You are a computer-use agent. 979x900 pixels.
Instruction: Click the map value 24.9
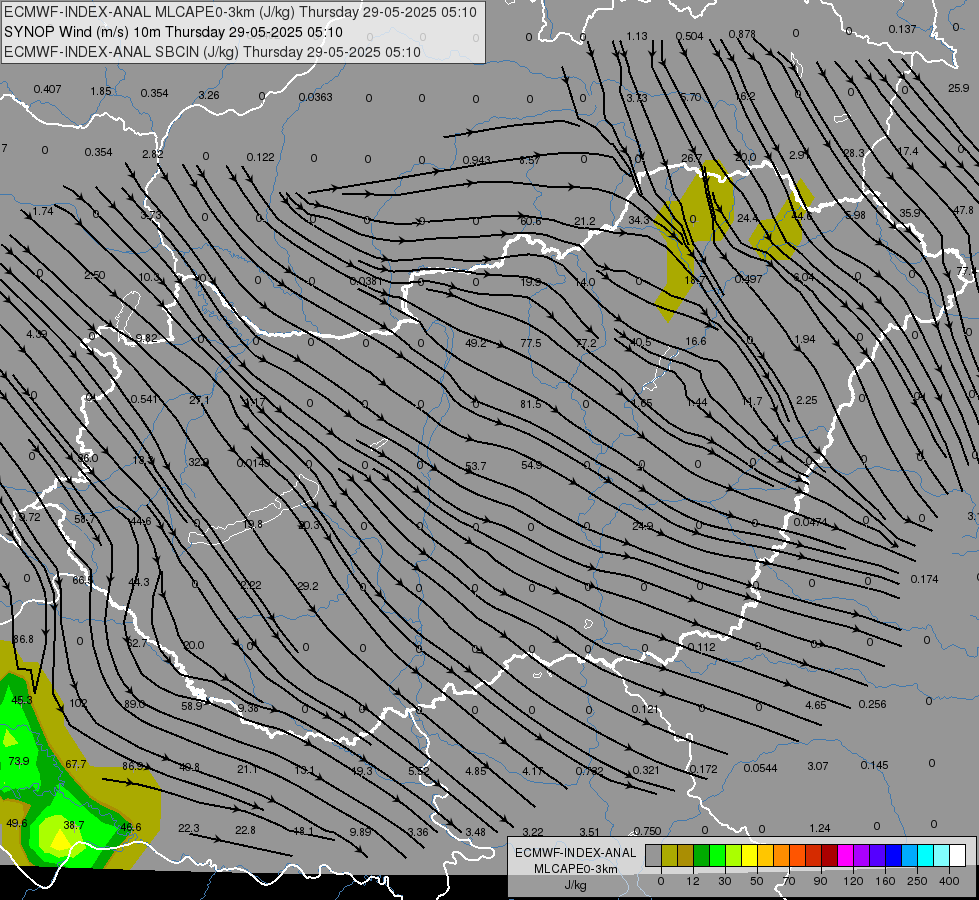tap(642, 526)
